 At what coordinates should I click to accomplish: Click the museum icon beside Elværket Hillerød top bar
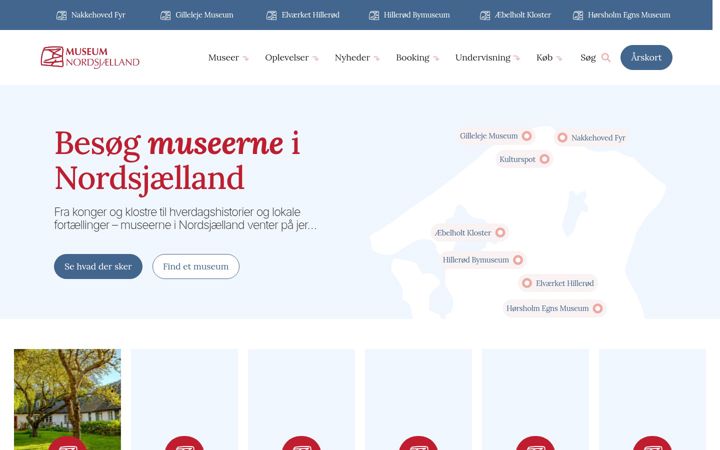271,15
